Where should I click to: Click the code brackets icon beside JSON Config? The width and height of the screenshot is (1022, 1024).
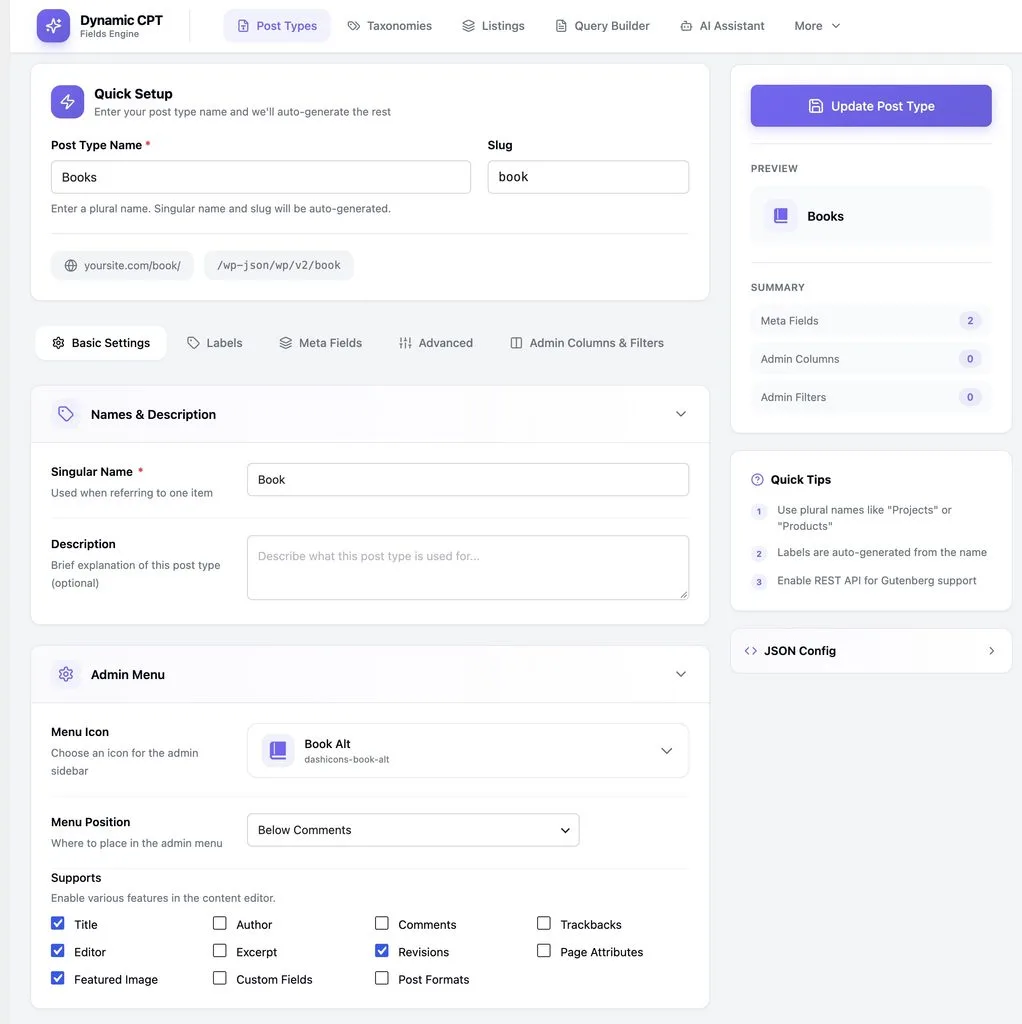point(750,650)
